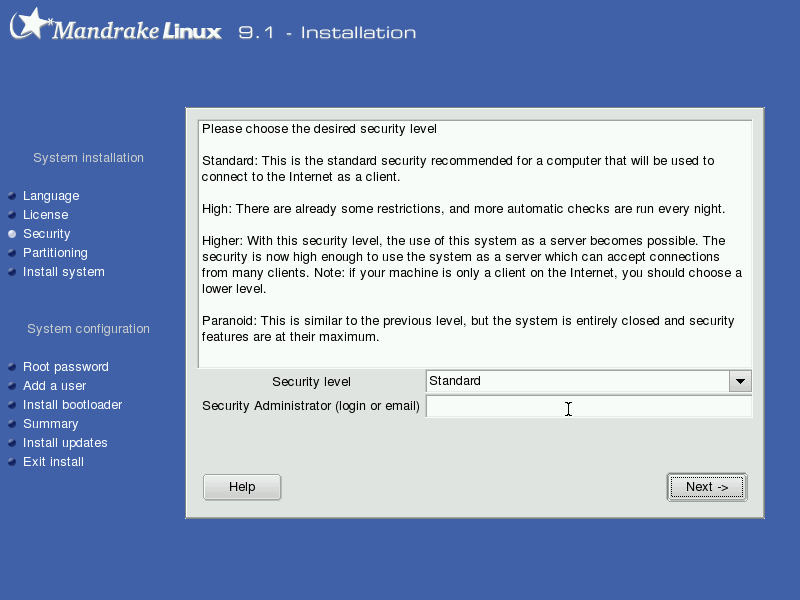Image resolution: width=800 pixels, height=600 pixels.
Task: Click the System installation heading
Action: point(88,158)
